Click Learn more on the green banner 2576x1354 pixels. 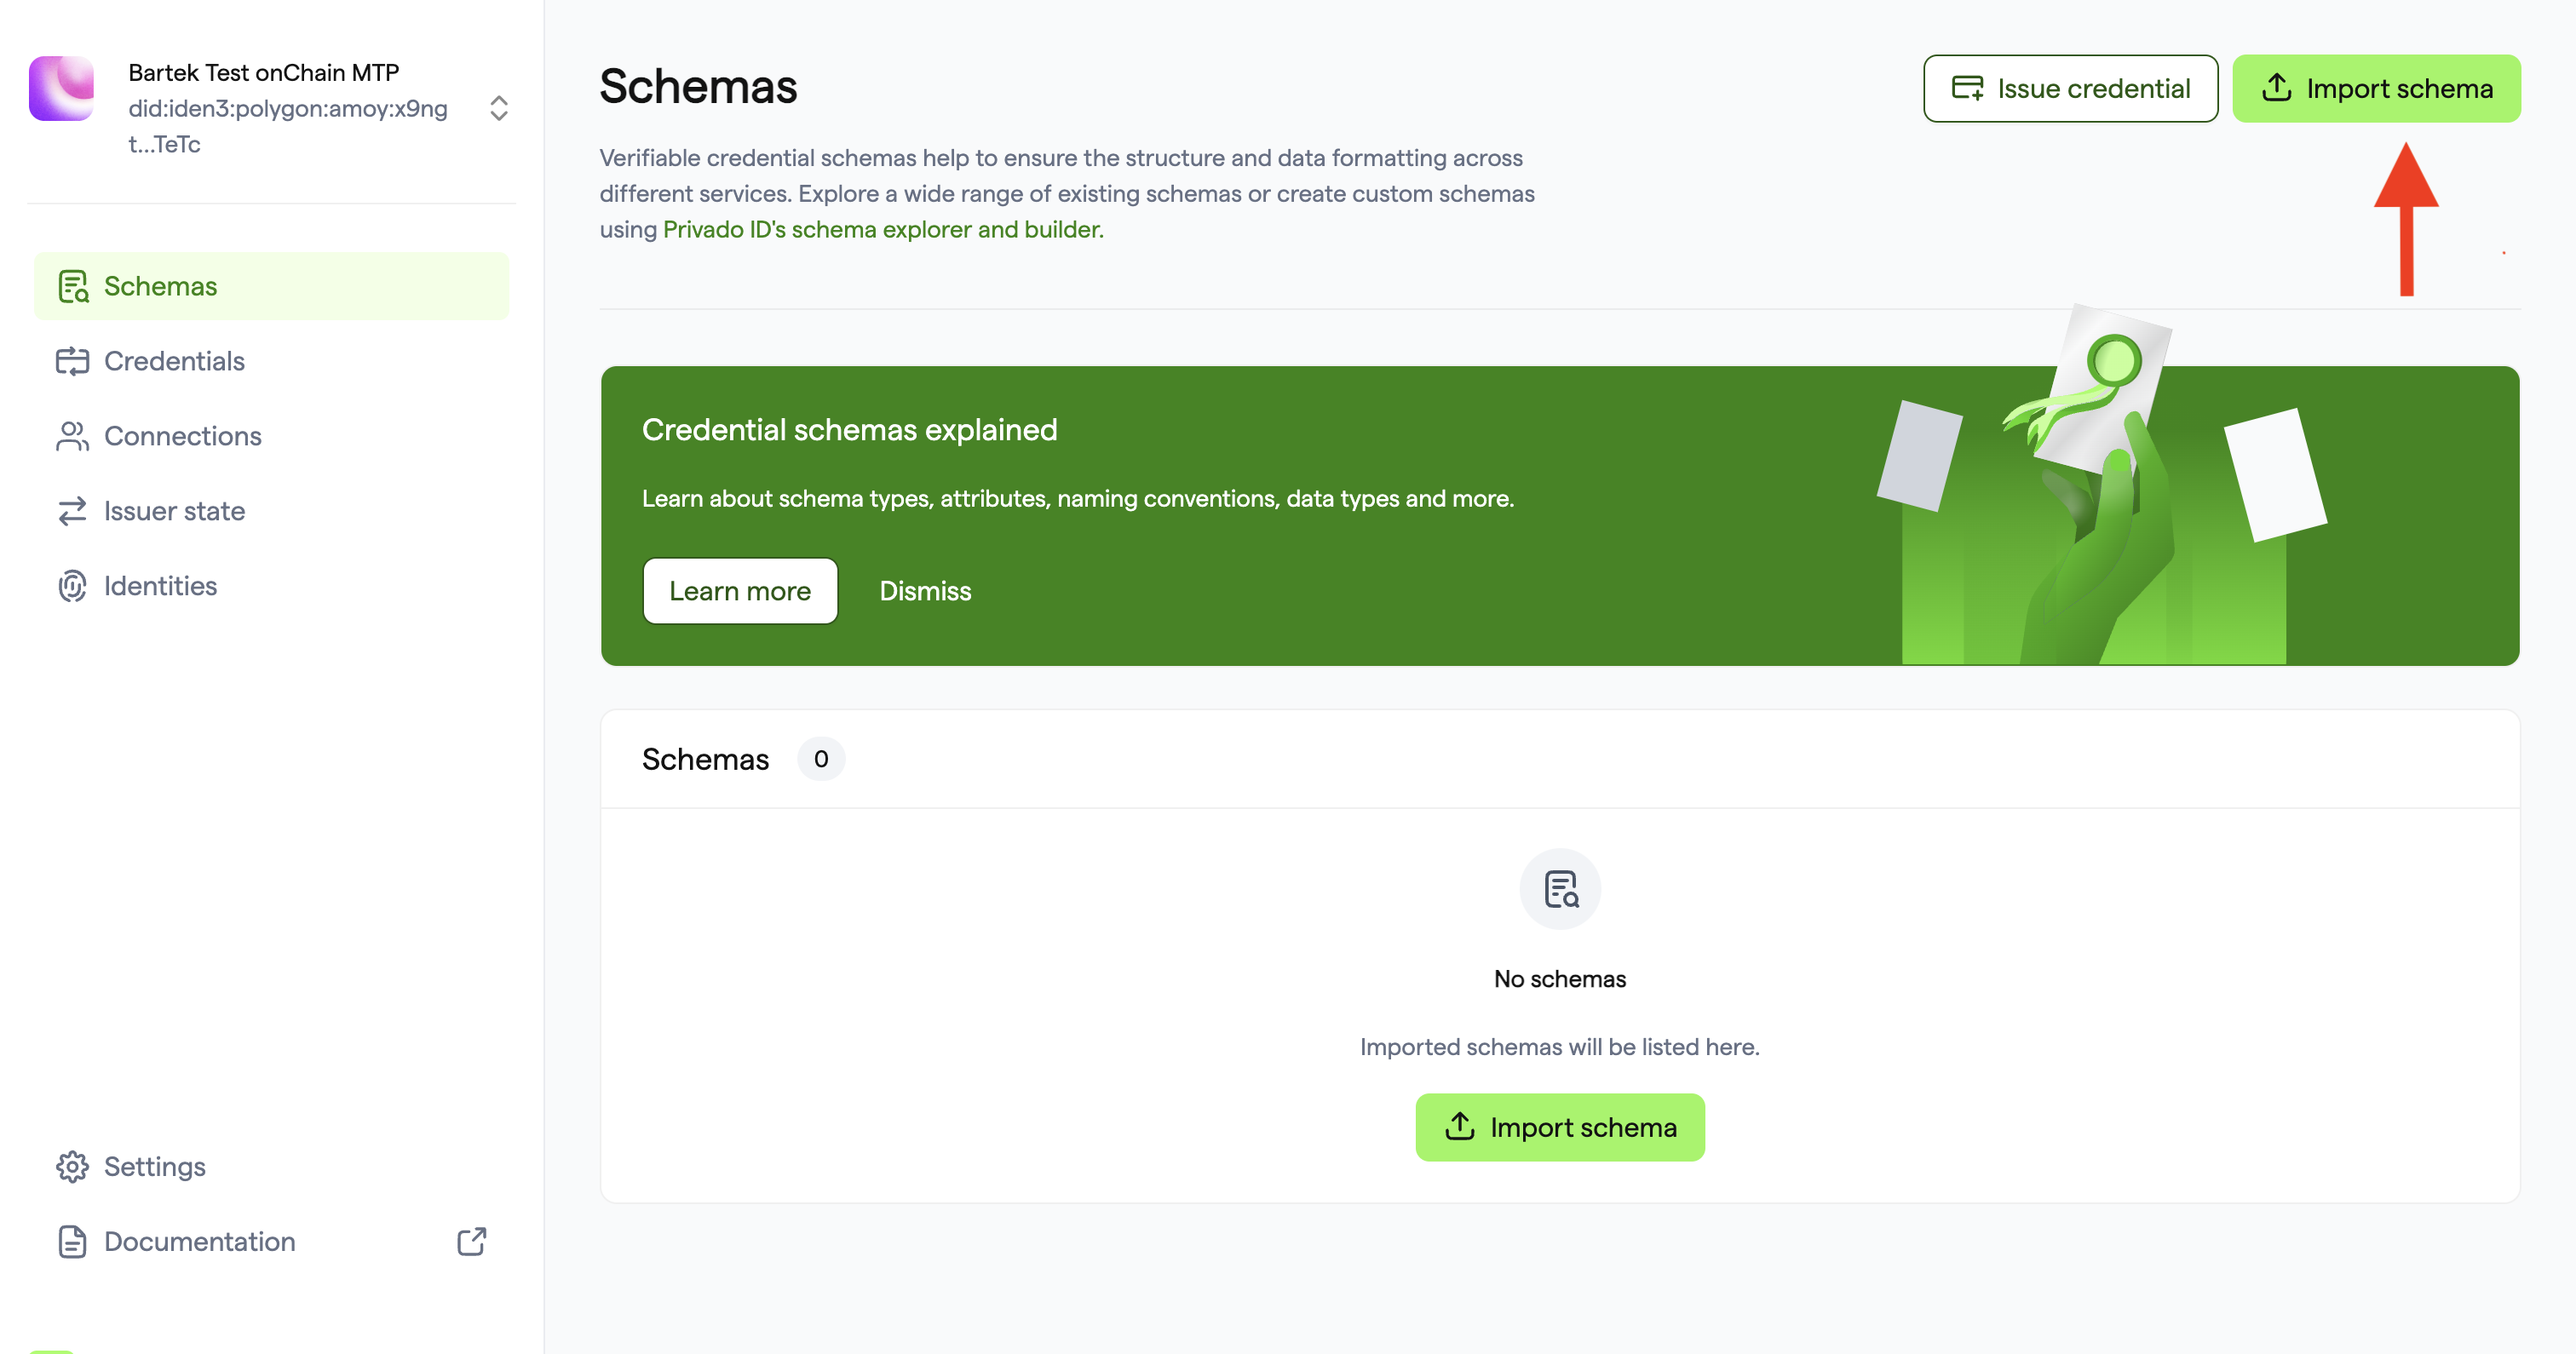tap(740, 591)
